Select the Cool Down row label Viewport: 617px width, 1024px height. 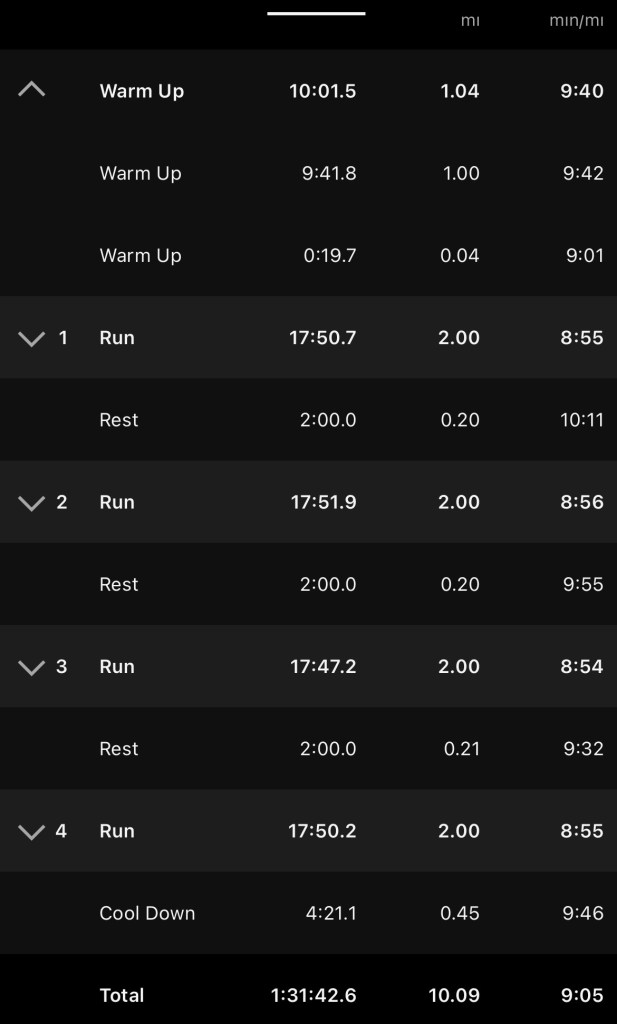point(147,913)
